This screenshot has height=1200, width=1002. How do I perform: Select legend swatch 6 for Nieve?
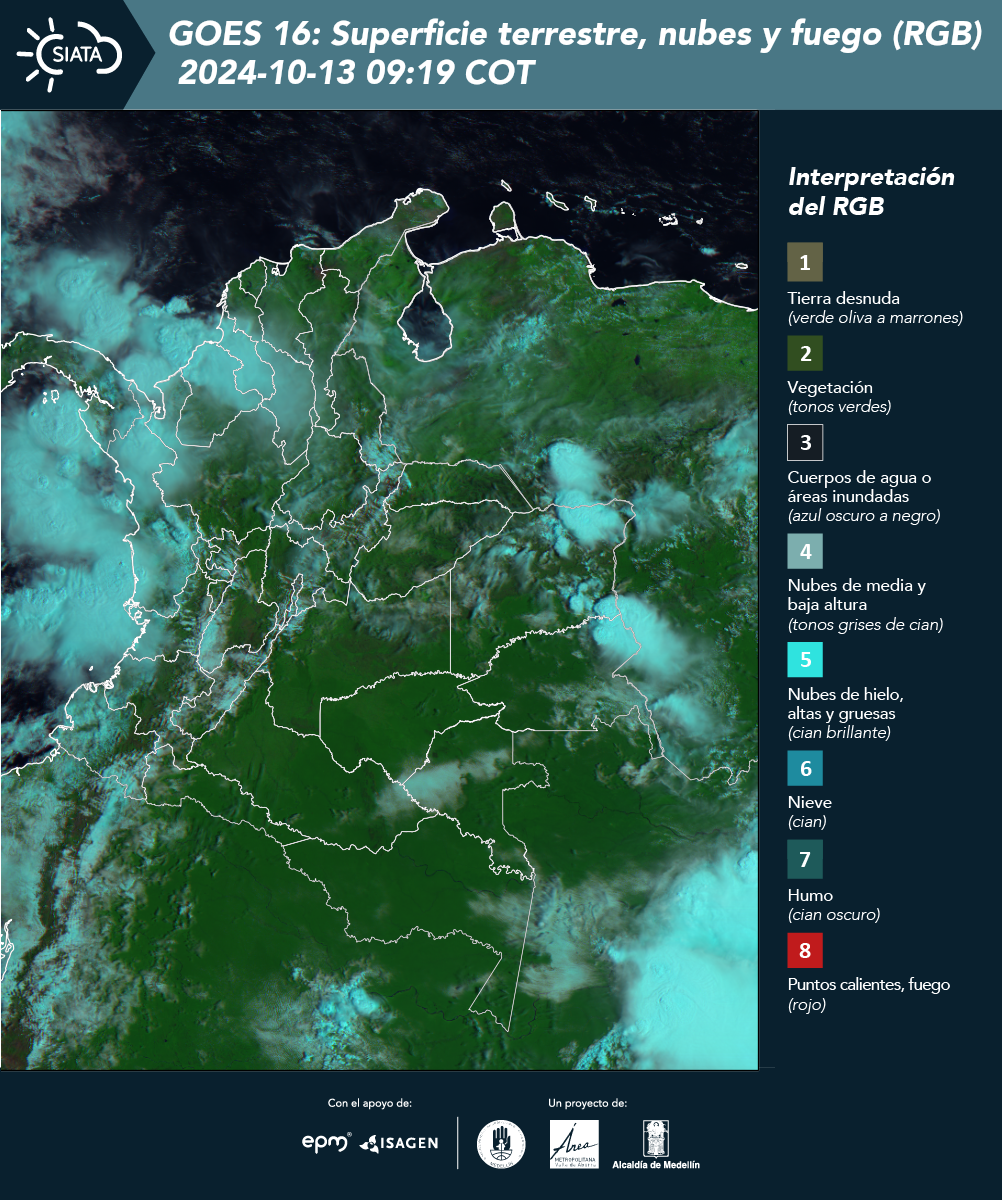click(x=805, y=769)
